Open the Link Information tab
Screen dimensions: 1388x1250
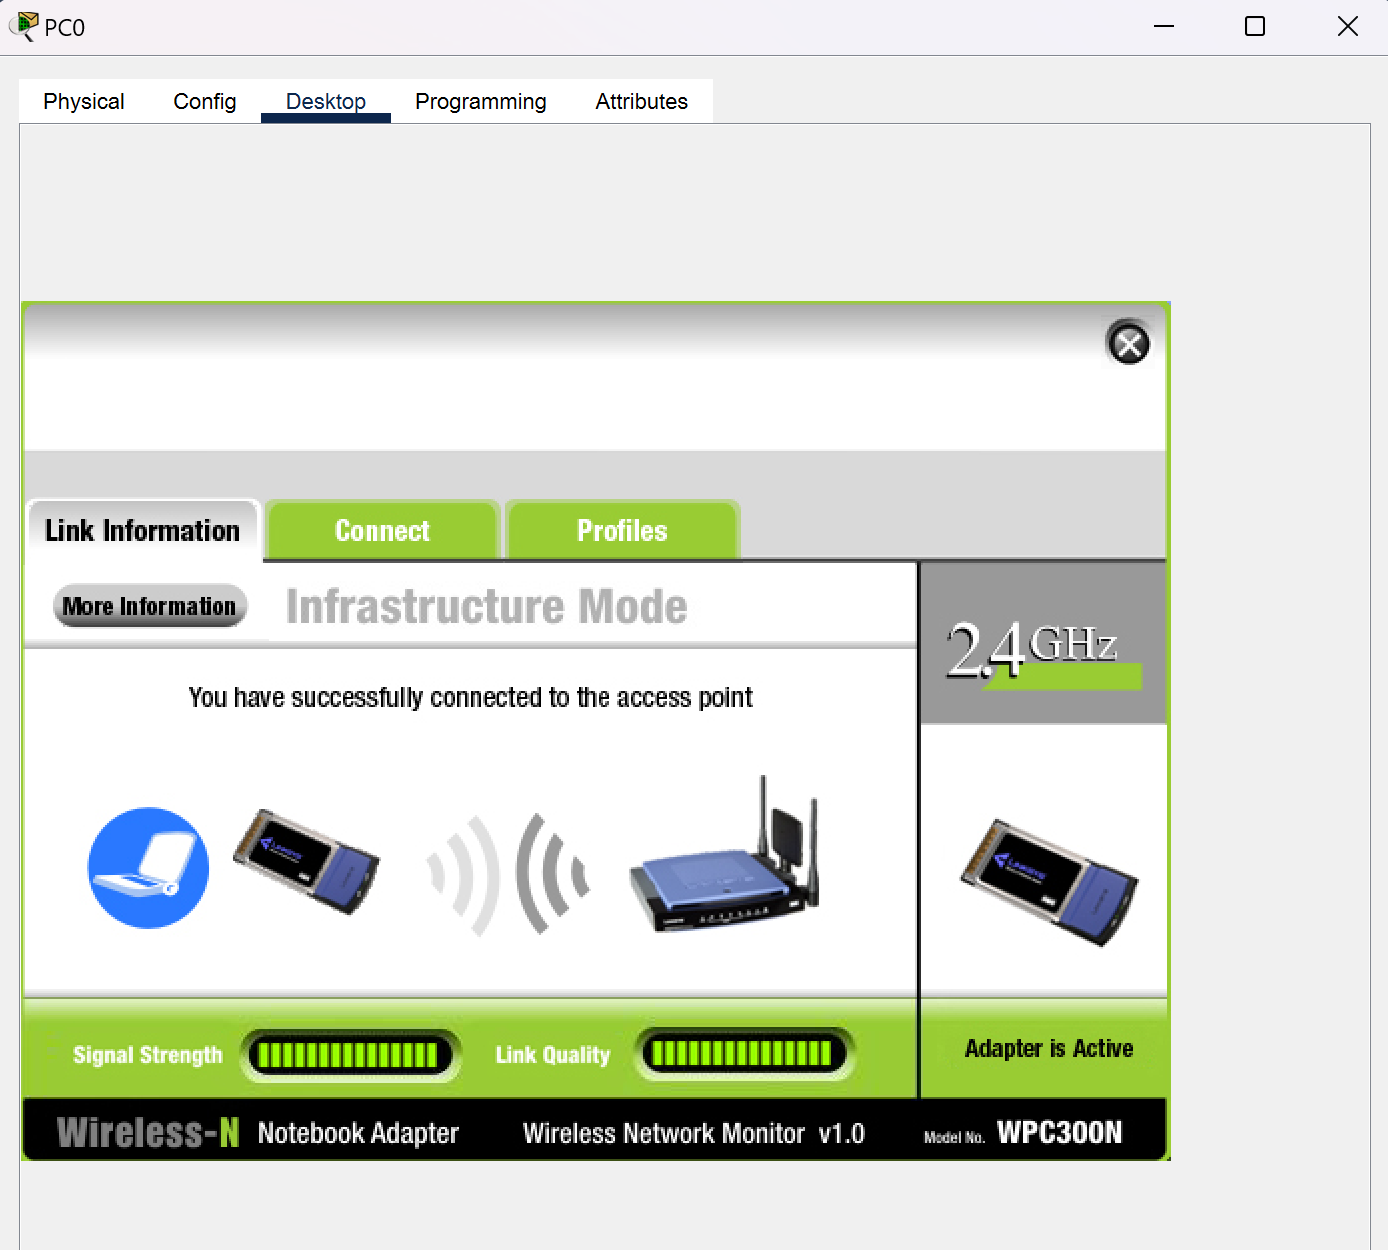(x=142, y=530)
